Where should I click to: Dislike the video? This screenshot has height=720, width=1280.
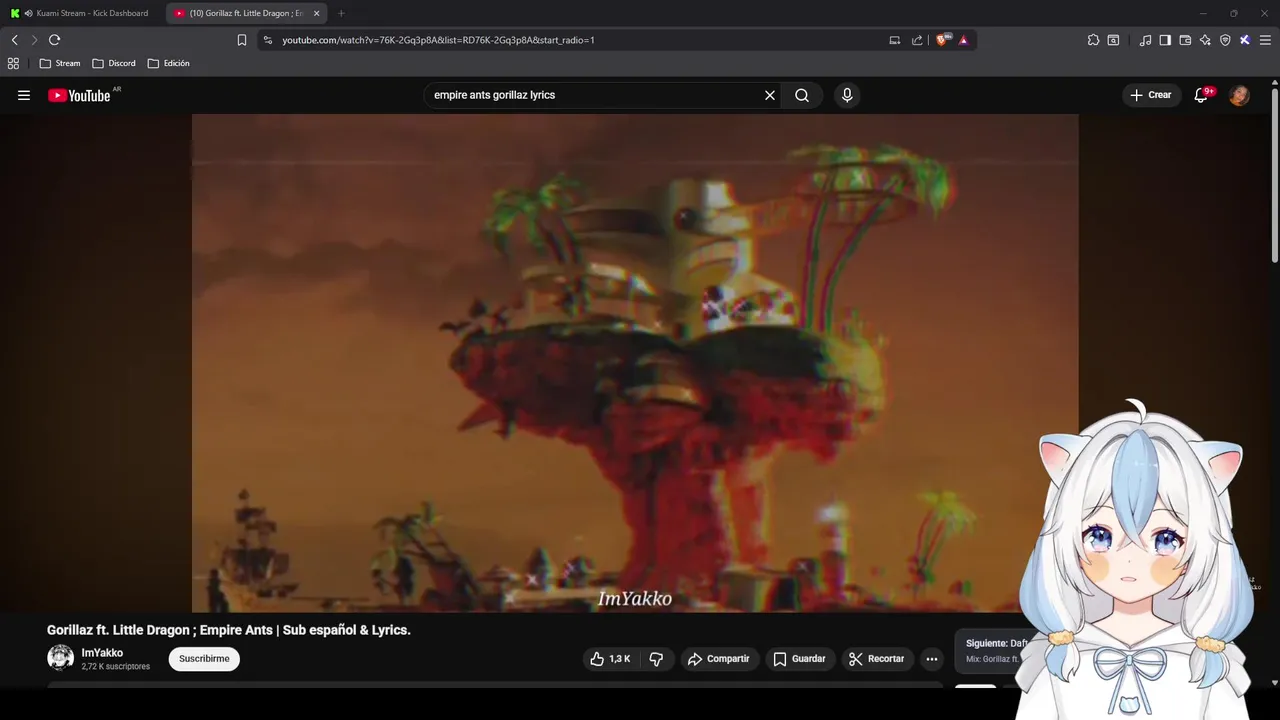[x=656, y=659]
